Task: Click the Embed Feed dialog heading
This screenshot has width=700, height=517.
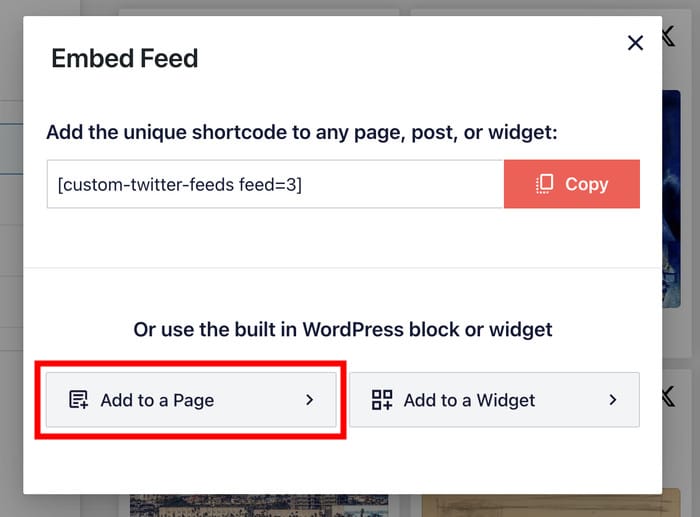Action: [x=125, y=58]
